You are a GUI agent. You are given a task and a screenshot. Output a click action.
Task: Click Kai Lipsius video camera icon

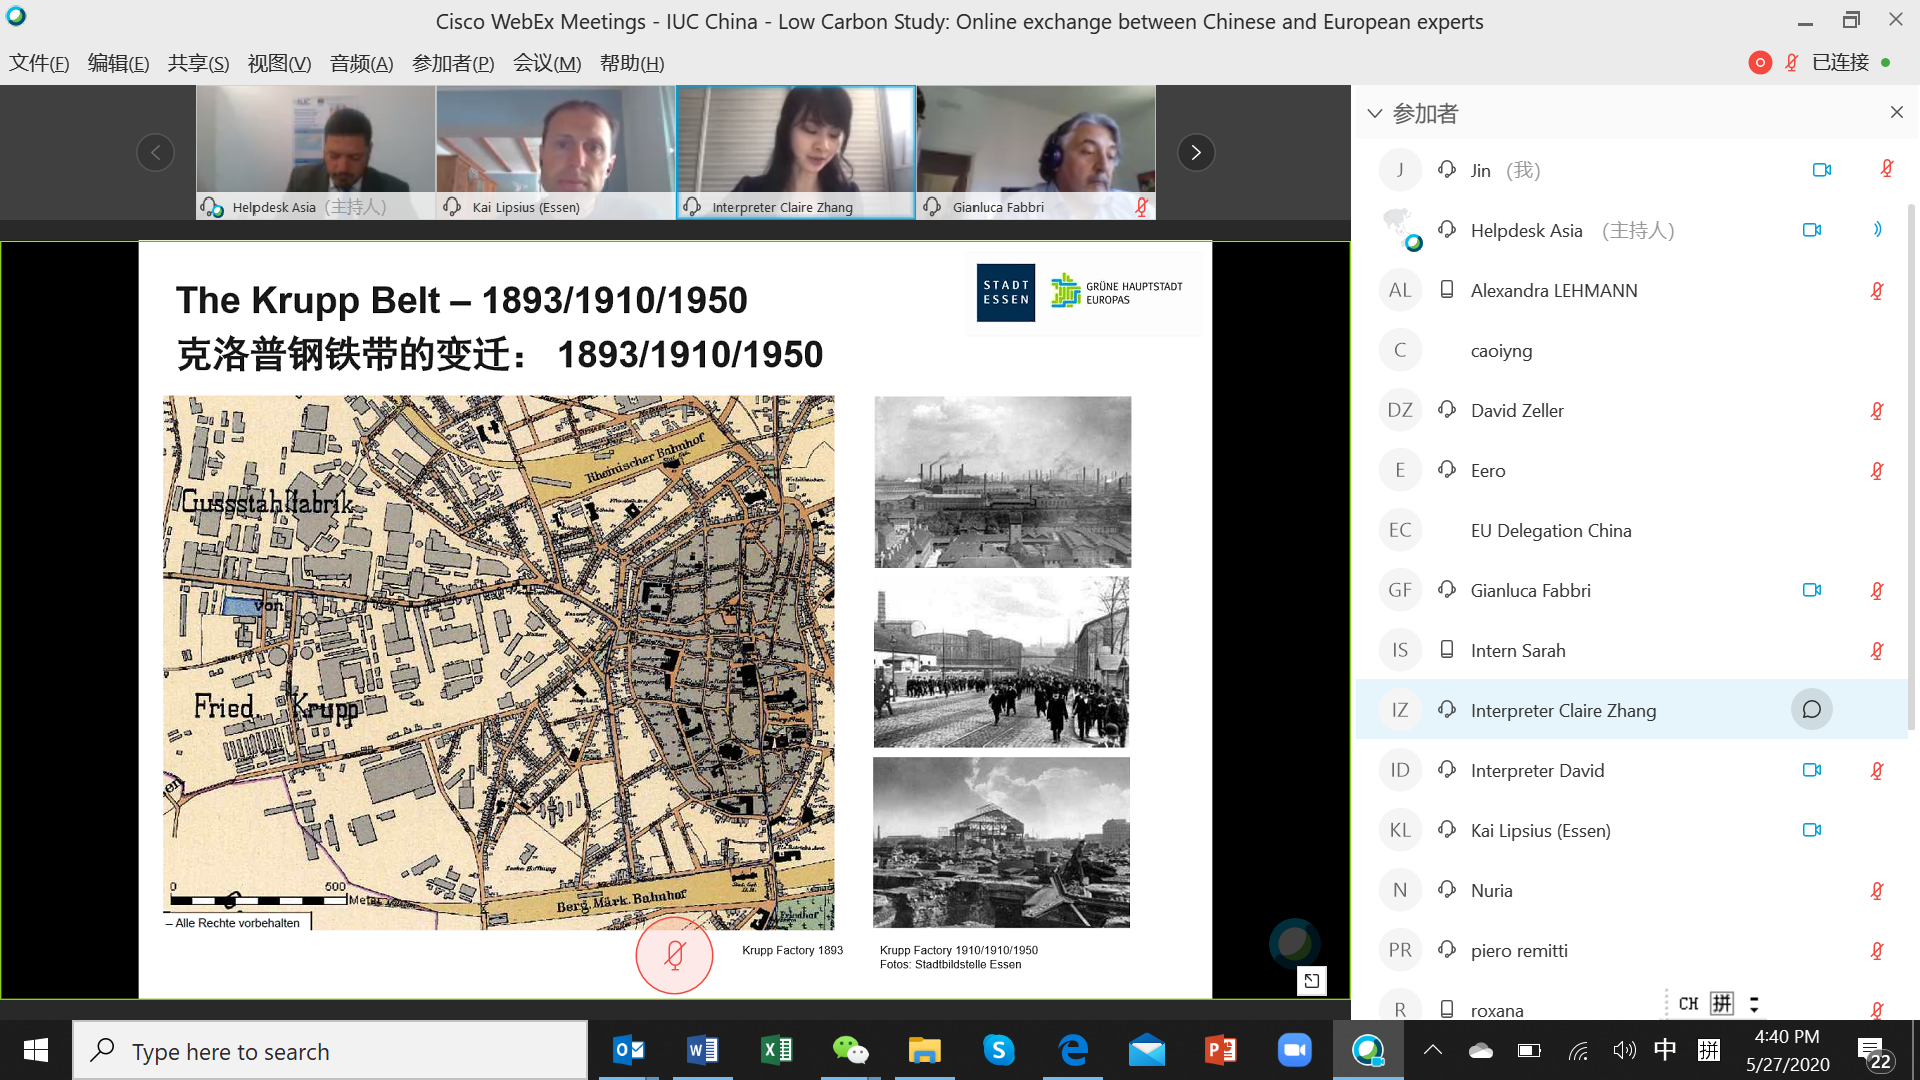point(1811,830)
